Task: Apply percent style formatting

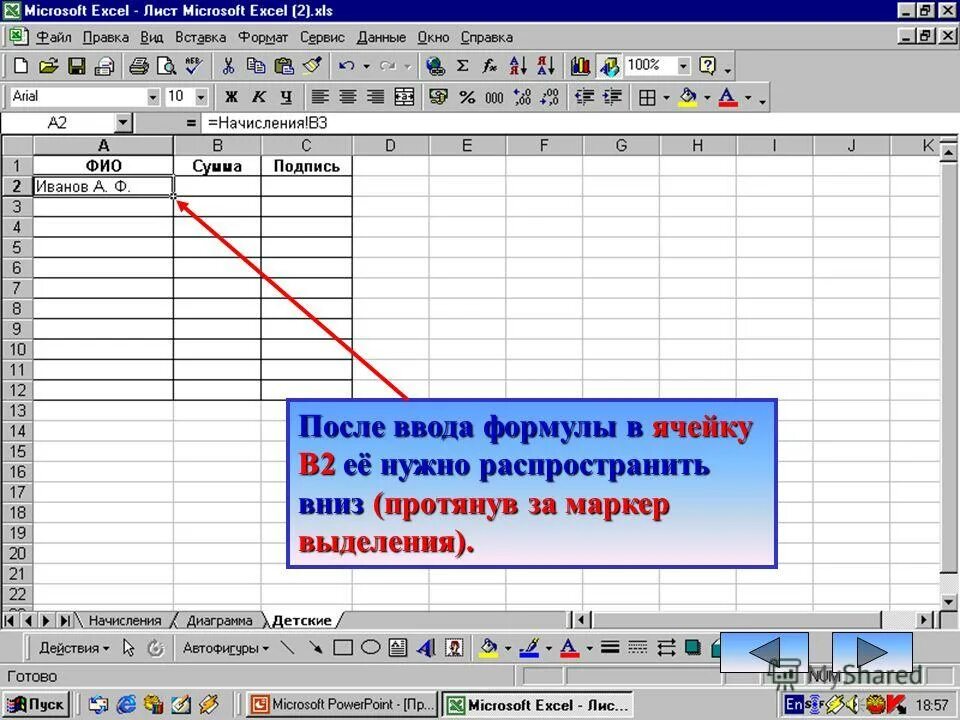Action: point(465,97)
